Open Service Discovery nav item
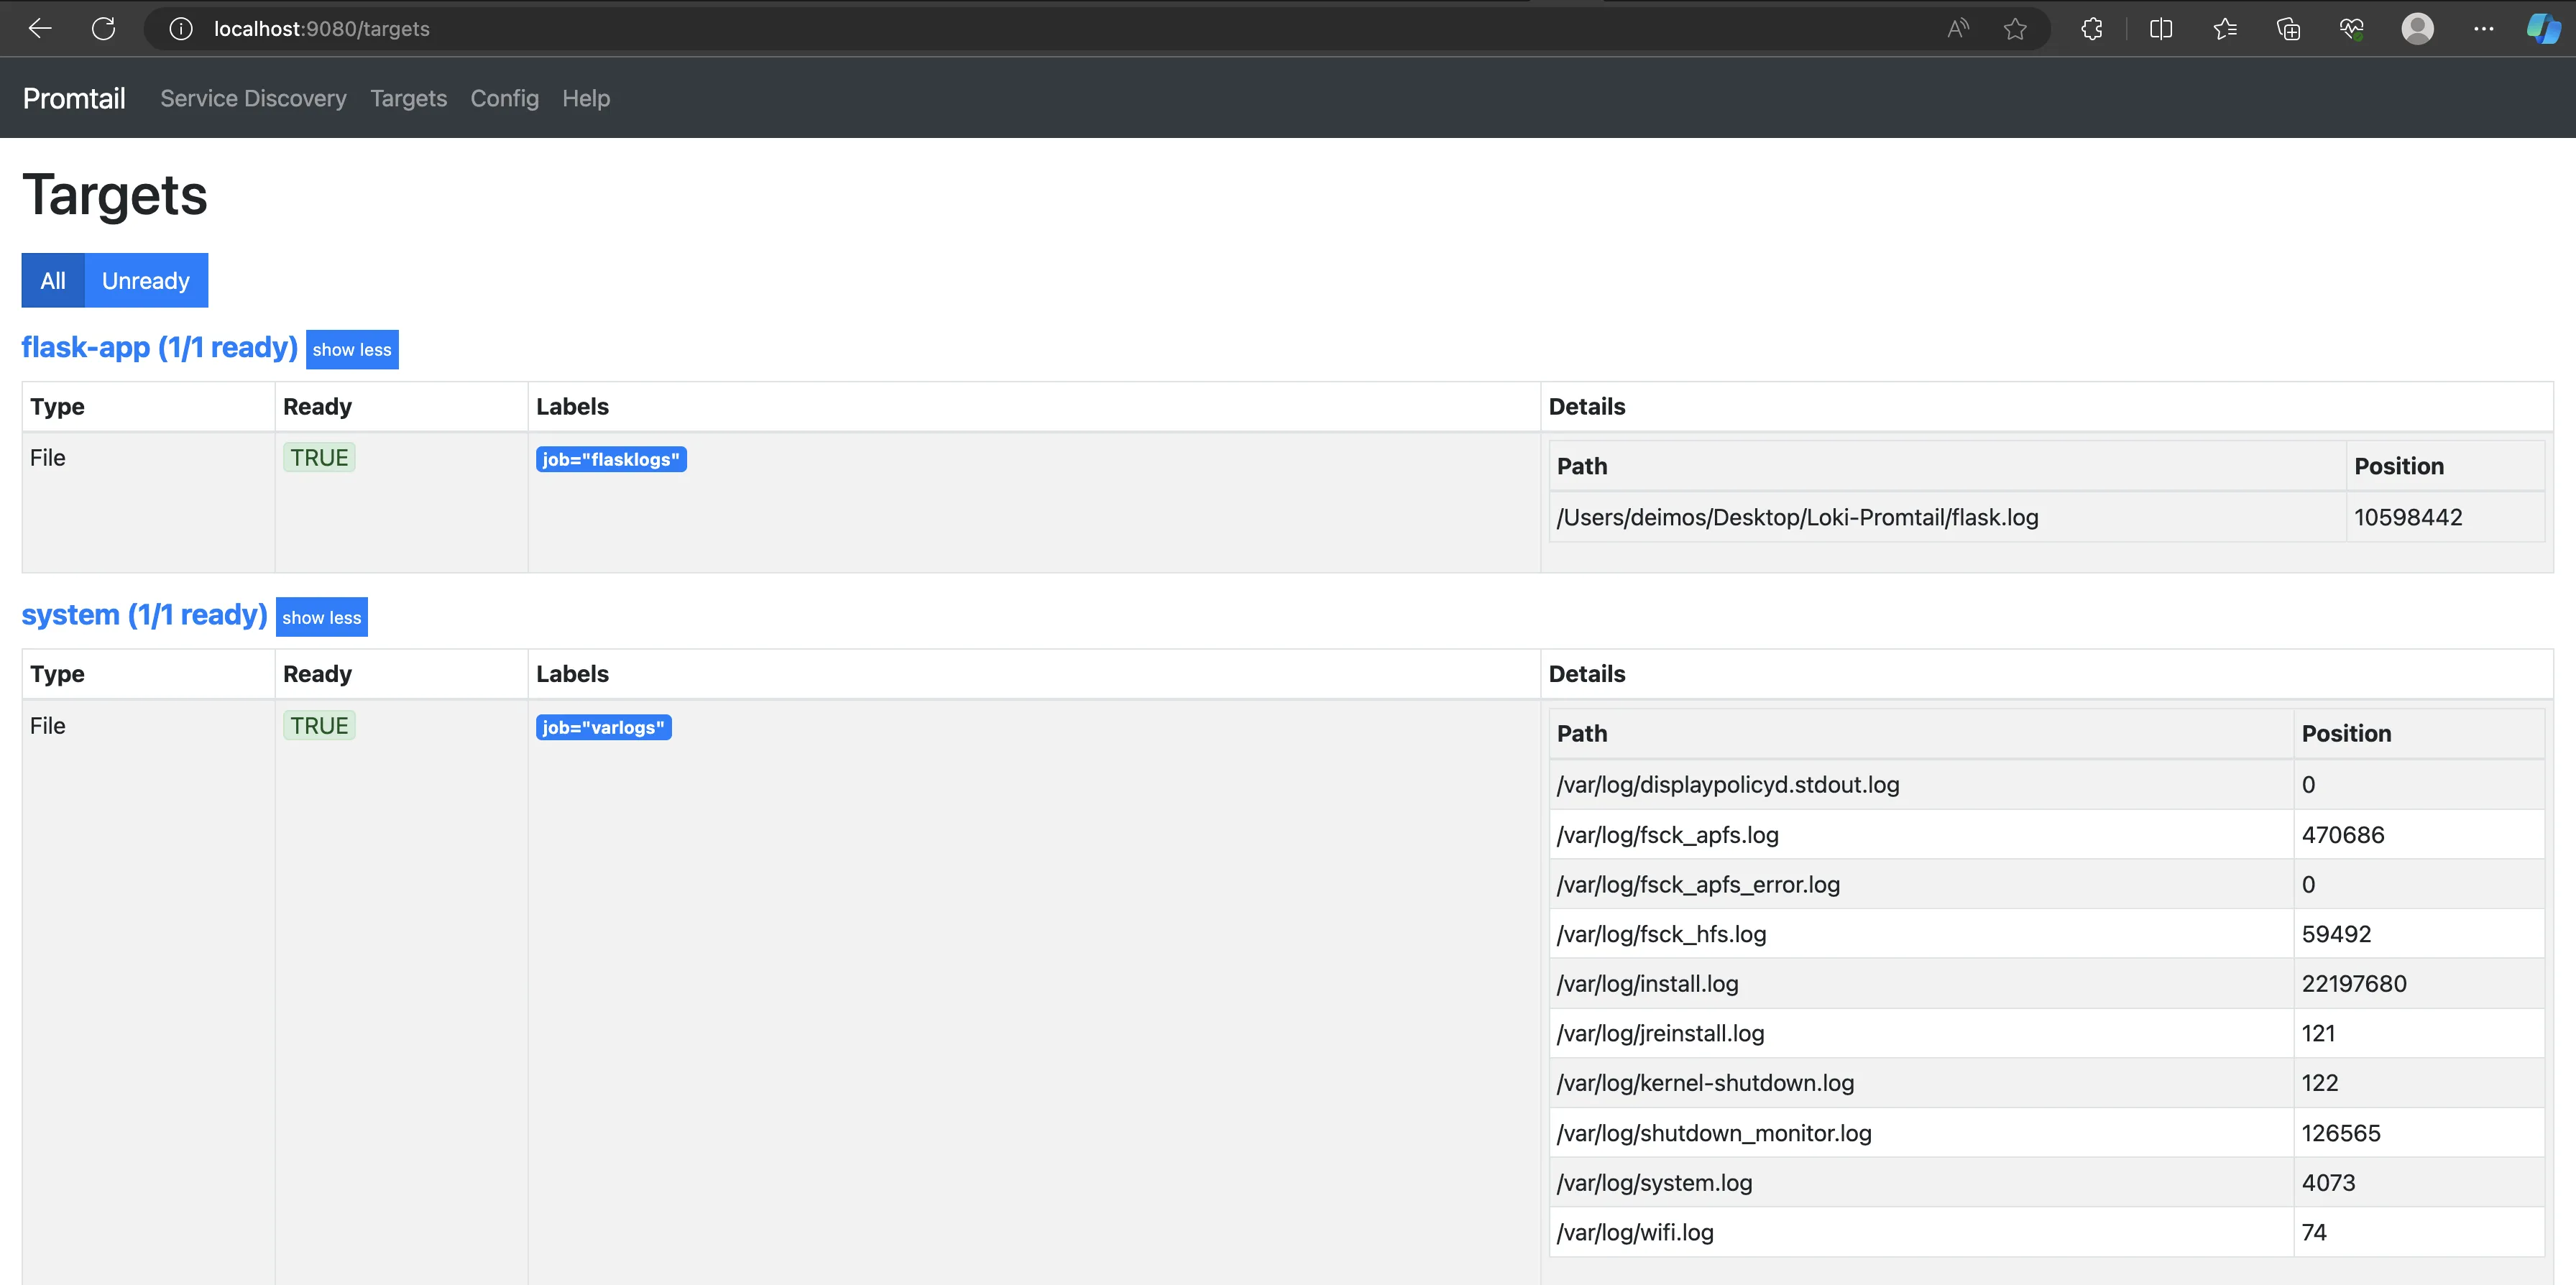This screenshot has width=2576, height=1285. pyautogui.click(x=253, y=98)
